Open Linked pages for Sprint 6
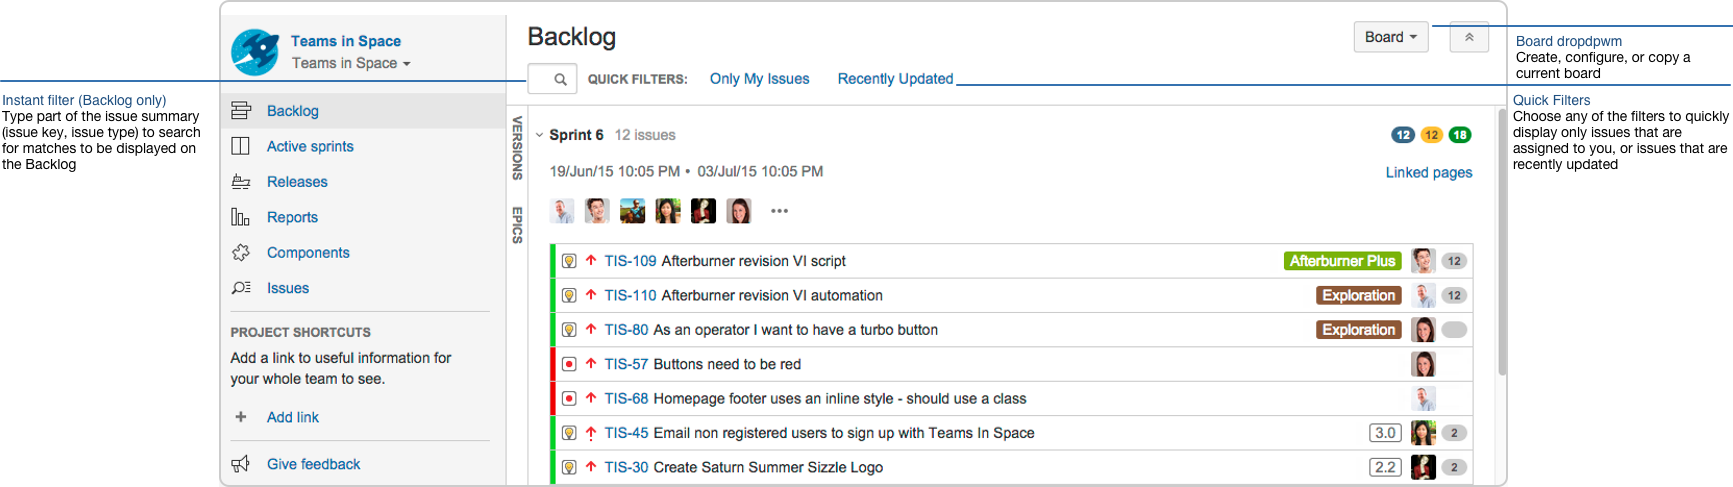Screen dimensions: 1733x487 pos(1429,172)
